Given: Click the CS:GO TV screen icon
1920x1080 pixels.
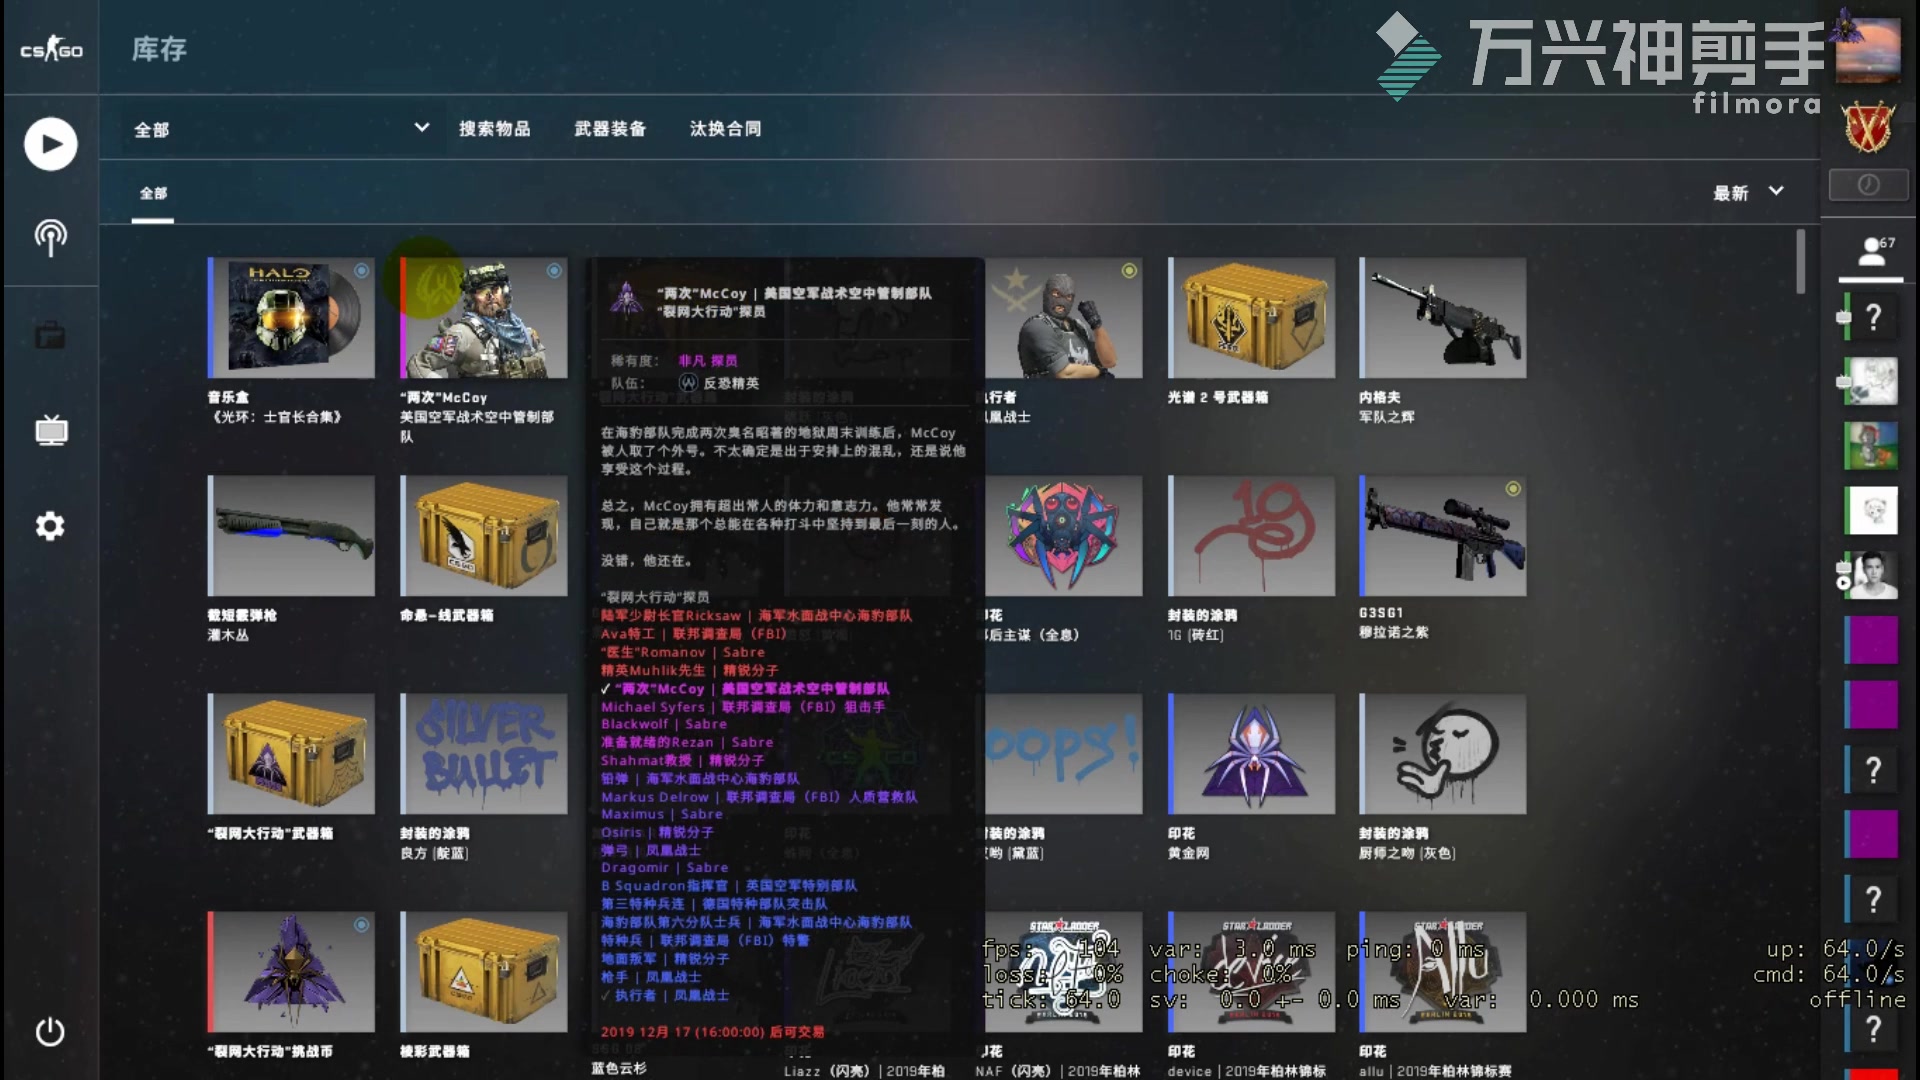Looking at the screenshot, I should point(50,431).
